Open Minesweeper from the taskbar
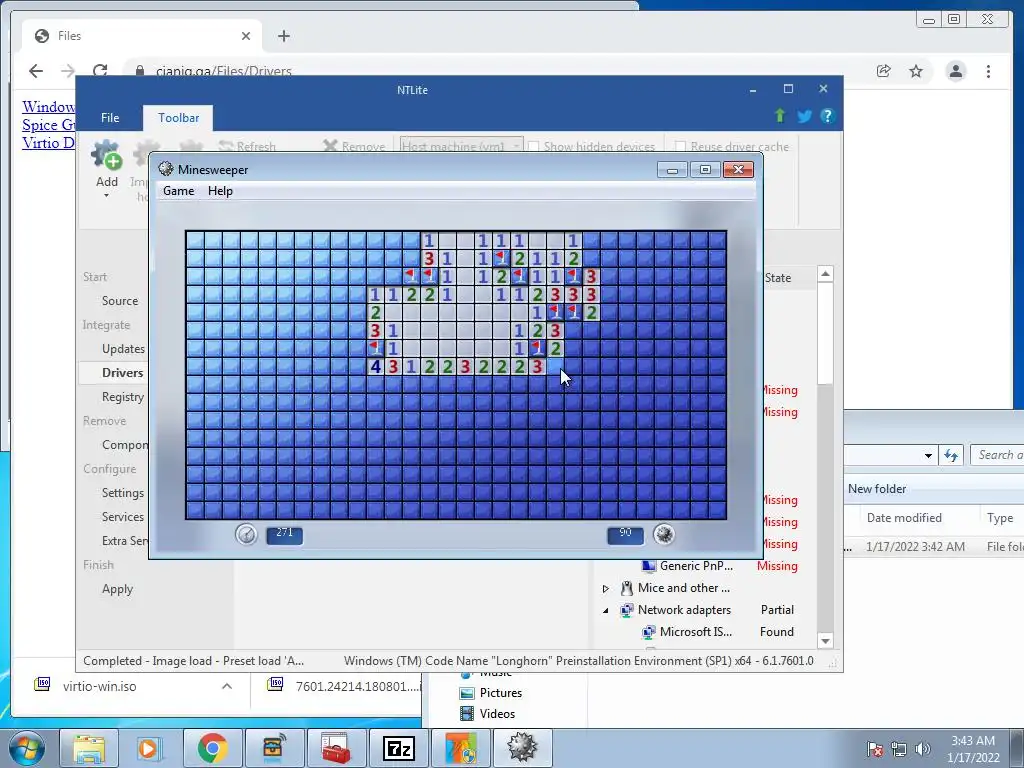The height and width of the screenshot is (768, 1024). tap(522, 748)
